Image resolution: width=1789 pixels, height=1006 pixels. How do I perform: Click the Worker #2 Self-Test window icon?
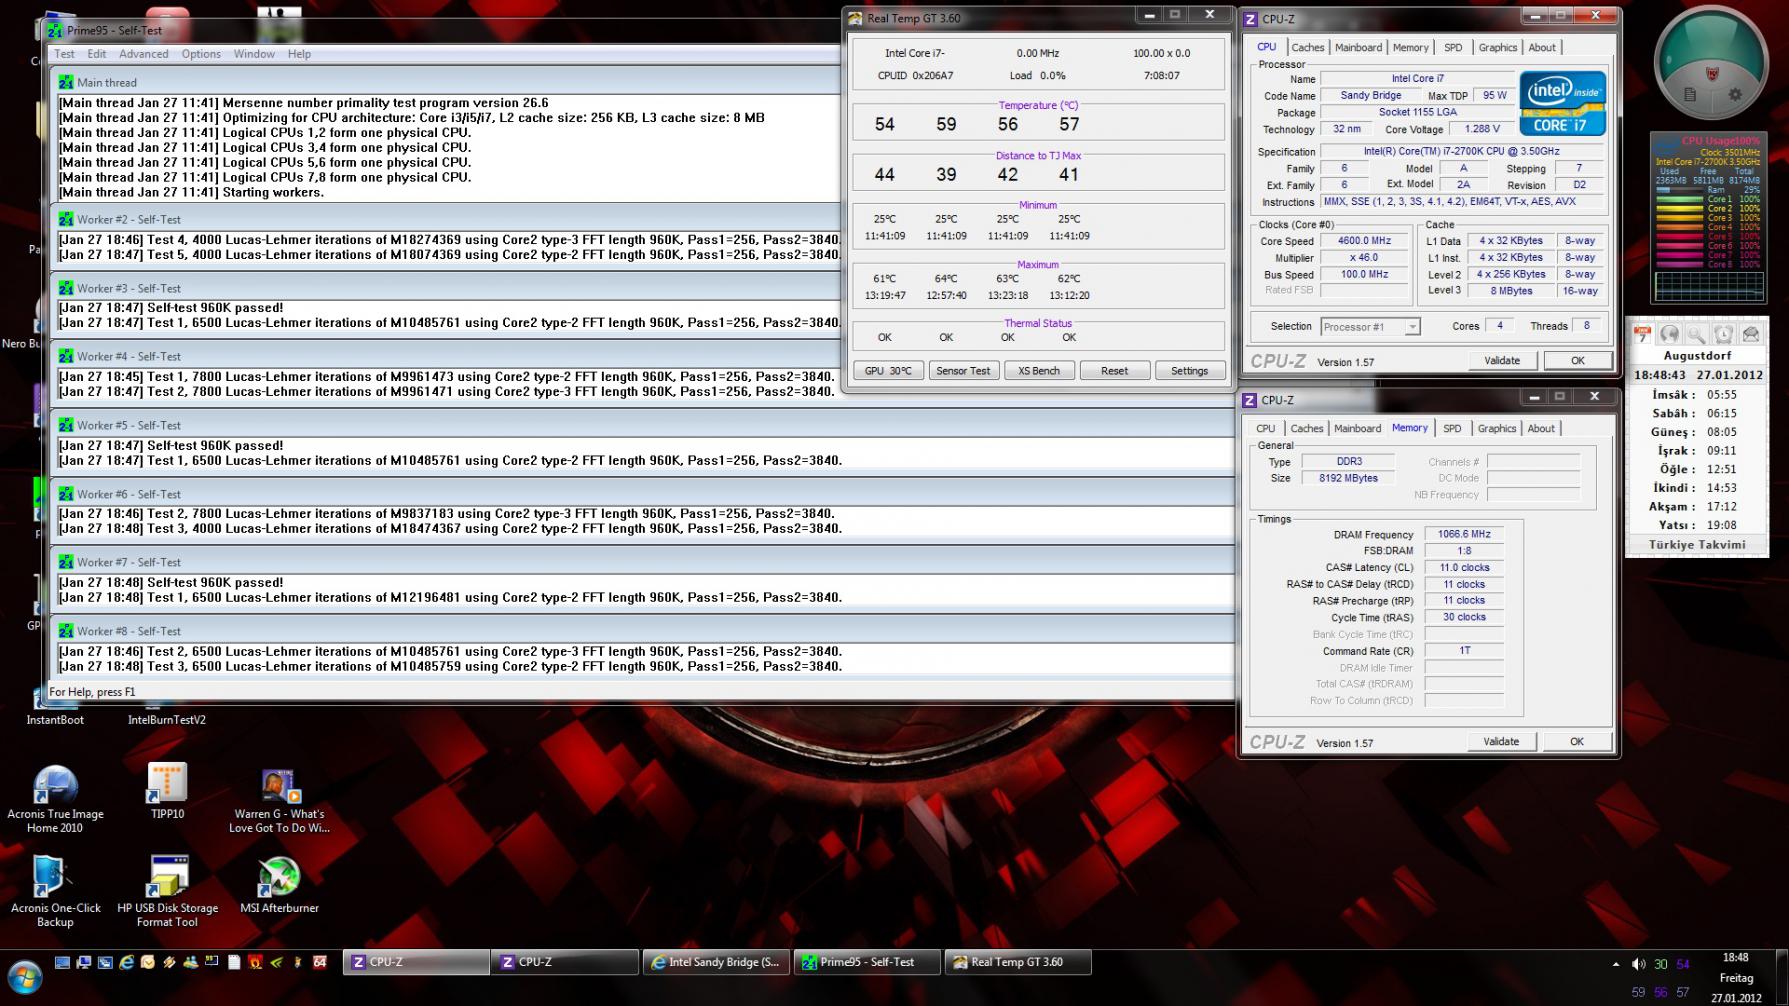coord(66,219)
